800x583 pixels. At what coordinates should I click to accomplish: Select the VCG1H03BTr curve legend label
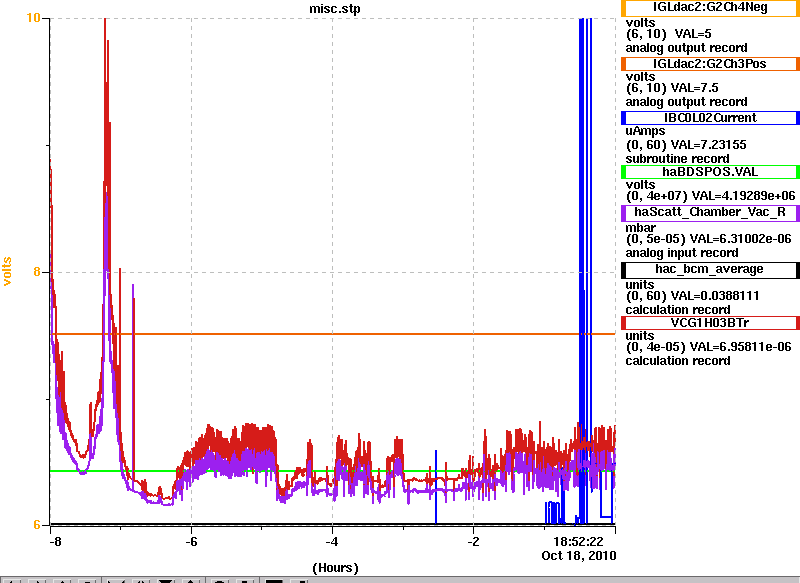(x=710, y=323)
